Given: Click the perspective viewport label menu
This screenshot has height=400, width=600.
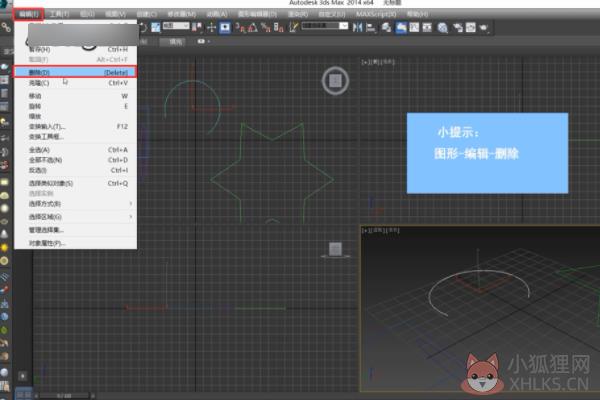Looking at the screenshot, I should (381, 230).
